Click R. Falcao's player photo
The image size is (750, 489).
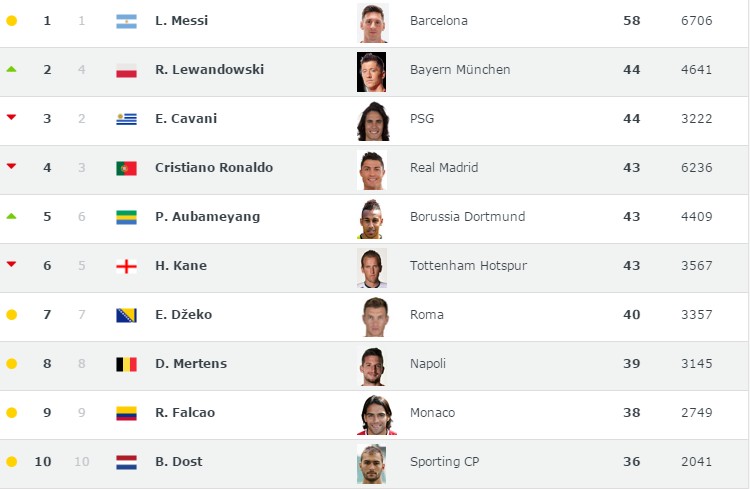click(x=372, y=414)
